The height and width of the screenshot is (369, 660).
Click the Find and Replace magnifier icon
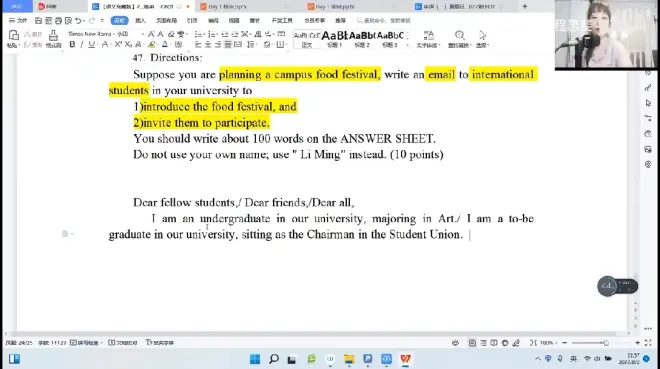pos(460,35)
